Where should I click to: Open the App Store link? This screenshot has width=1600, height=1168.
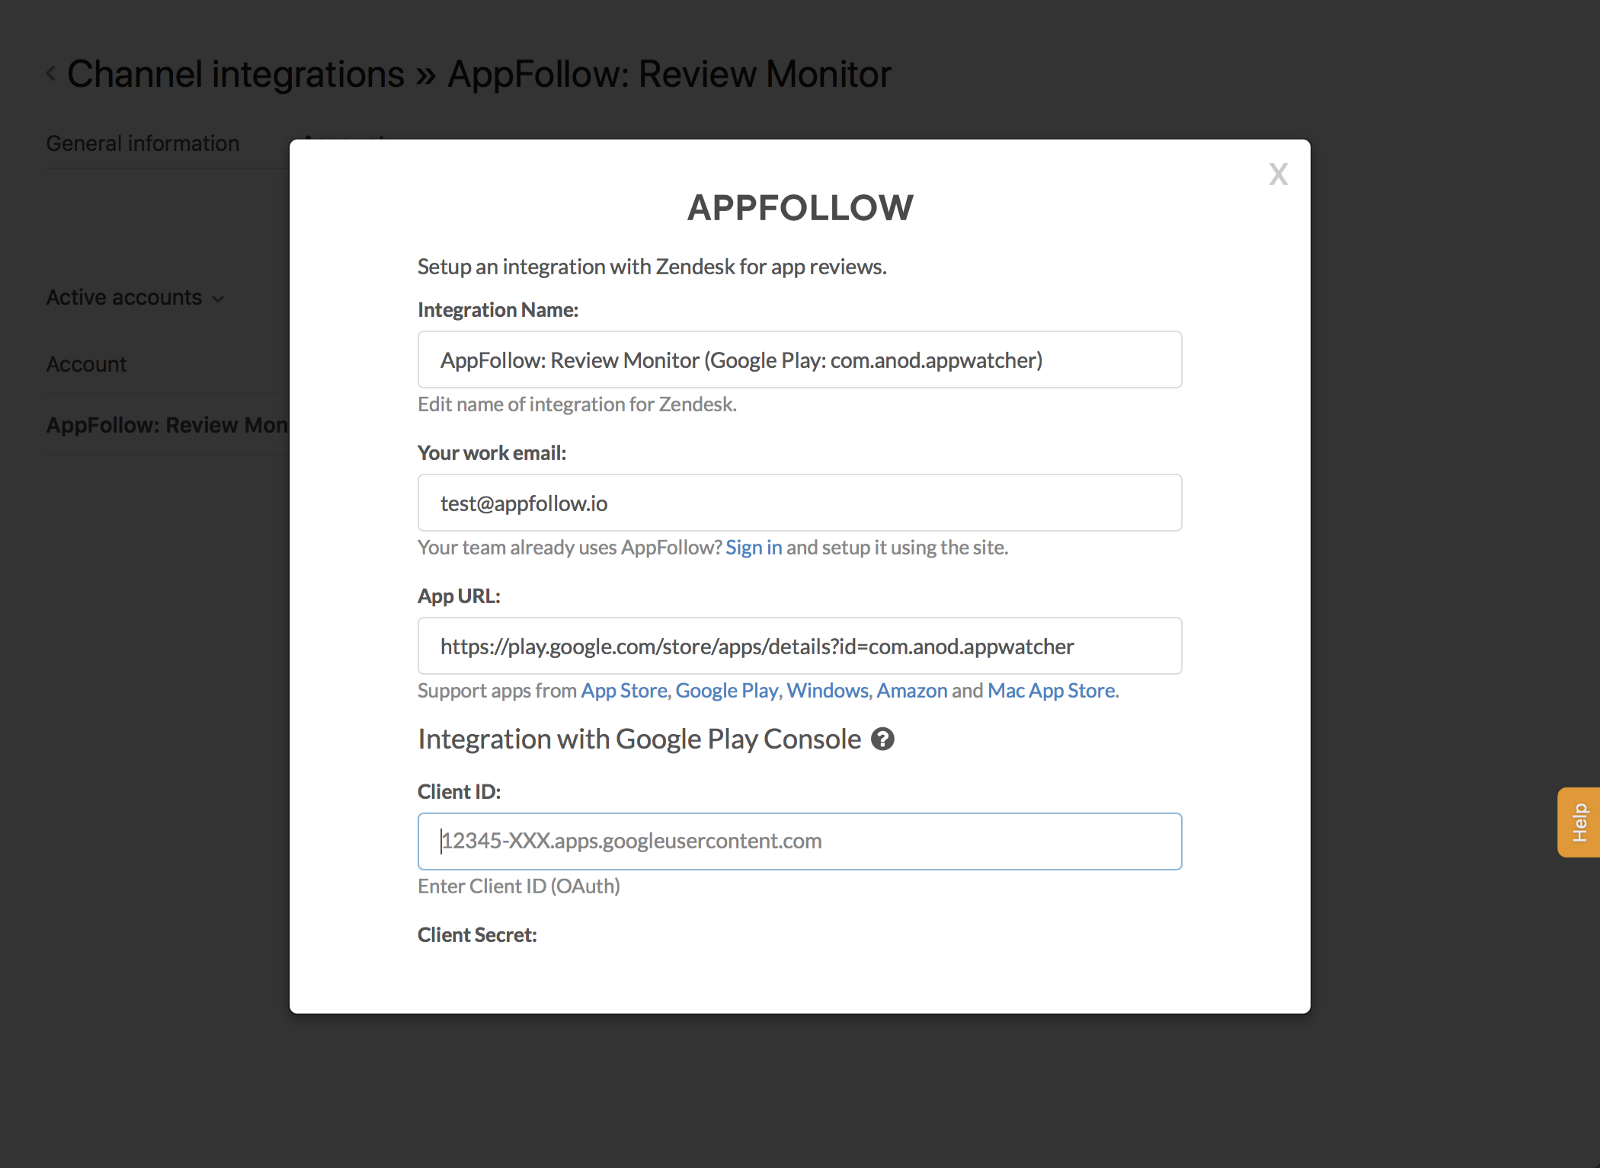pos(623,691)
